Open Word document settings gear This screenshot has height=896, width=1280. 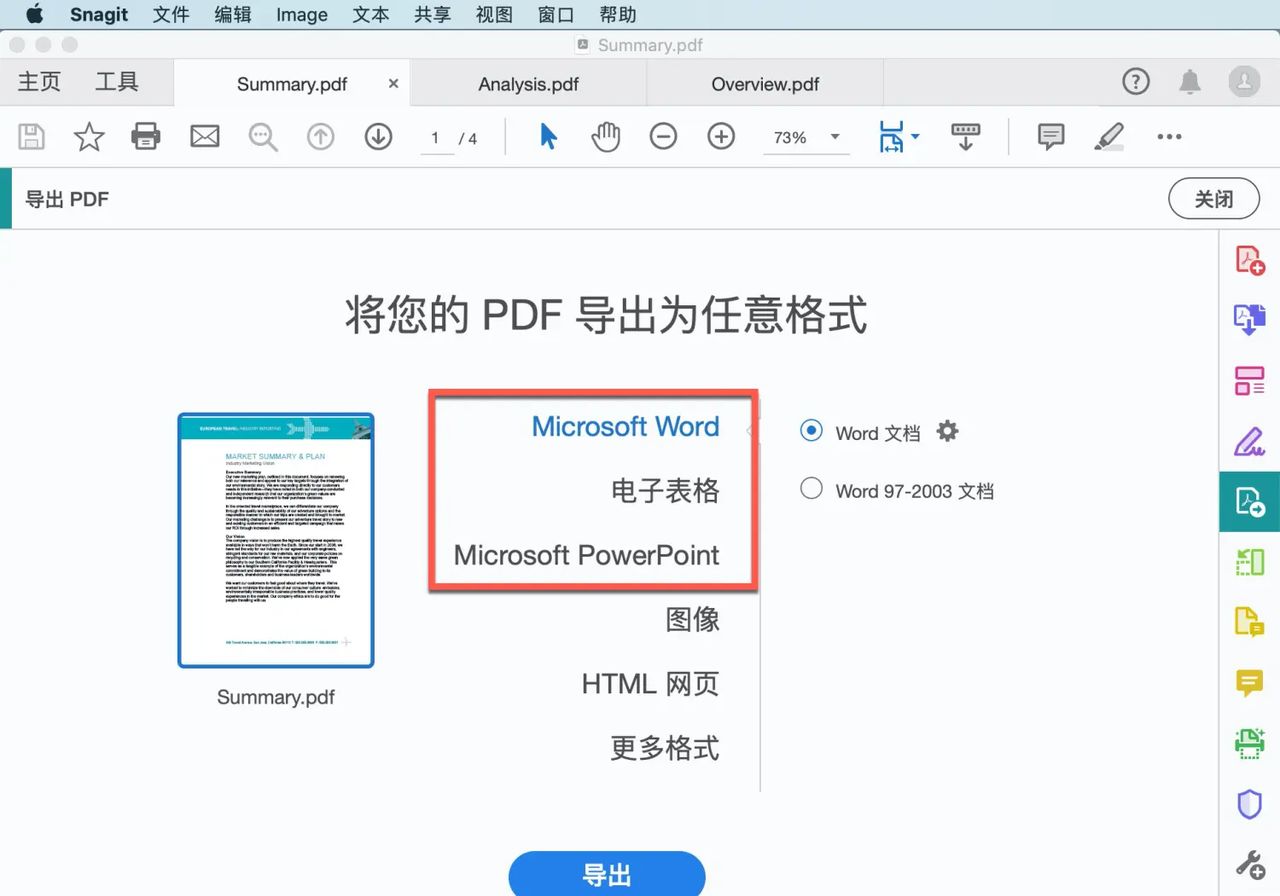tap(947, 431)
